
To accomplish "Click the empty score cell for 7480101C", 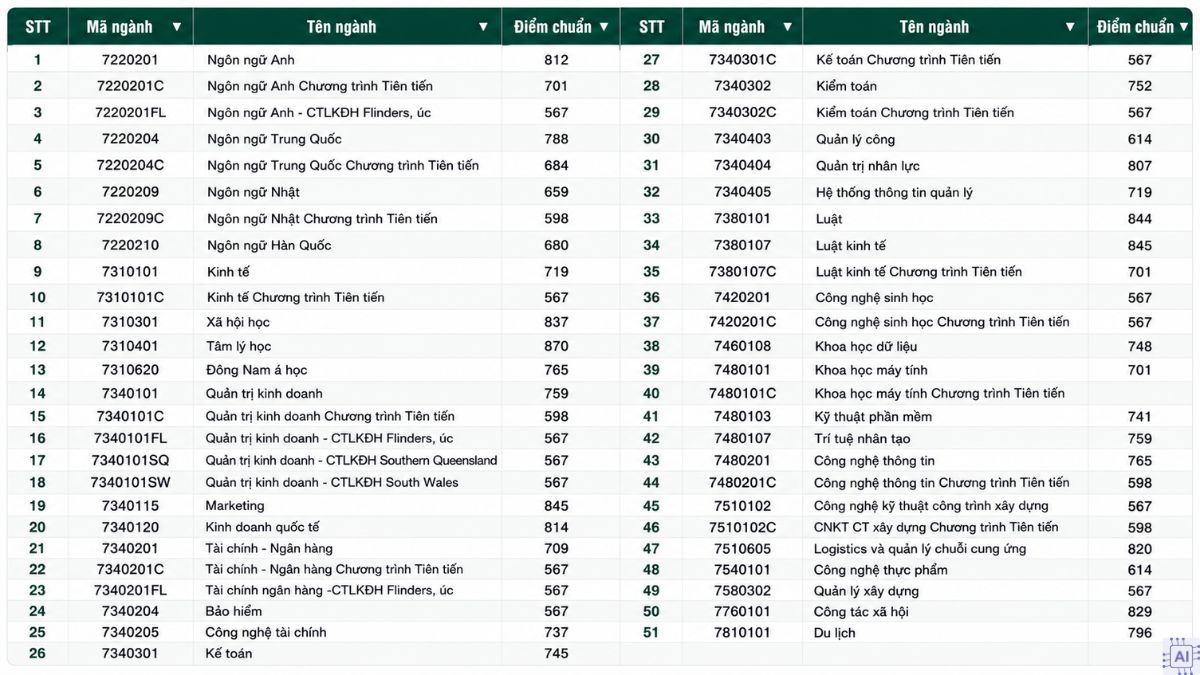I will coord(1139,393).
